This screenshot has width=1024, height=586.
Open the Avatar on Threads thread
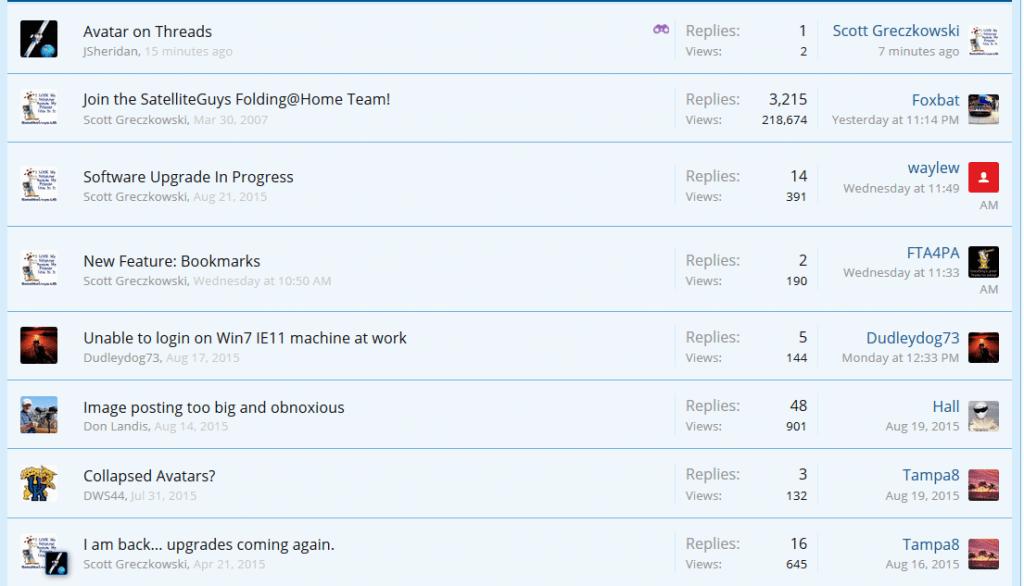coord(148,31)
